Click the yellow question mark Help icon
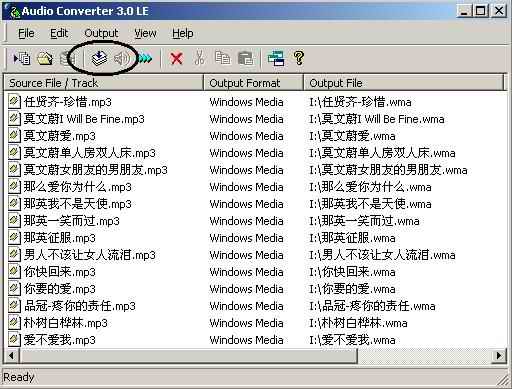The width and height of the screenshot is (512, 389). tap(299, 58)
